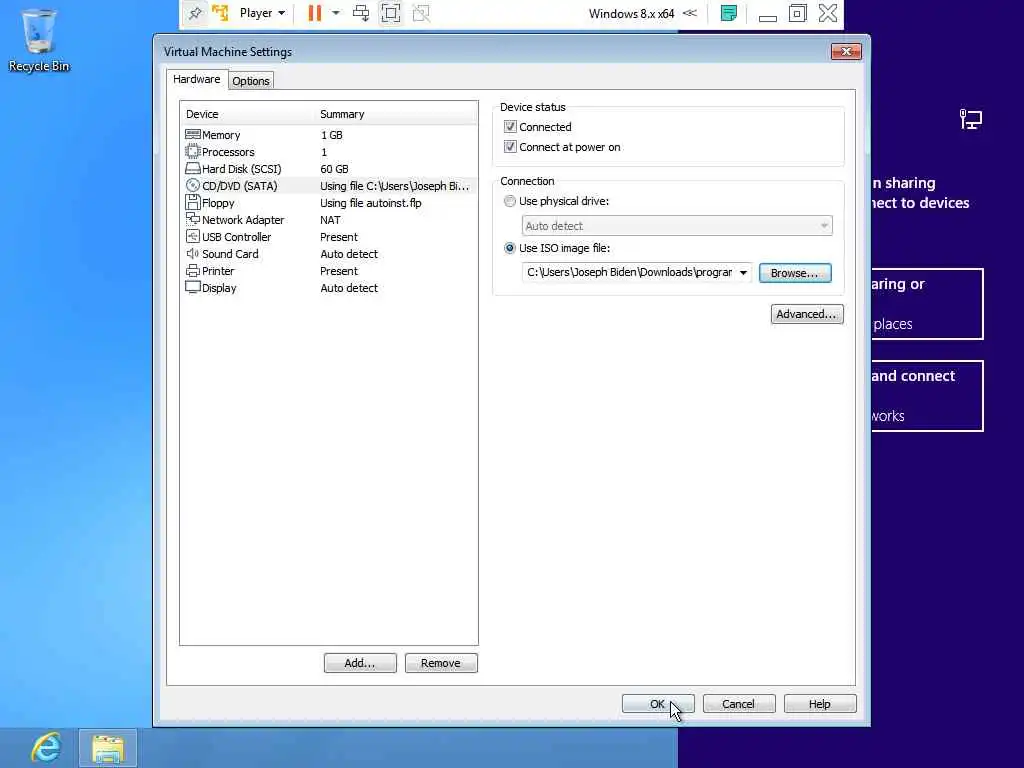Switch to Hardware tab

click(197, 79)
